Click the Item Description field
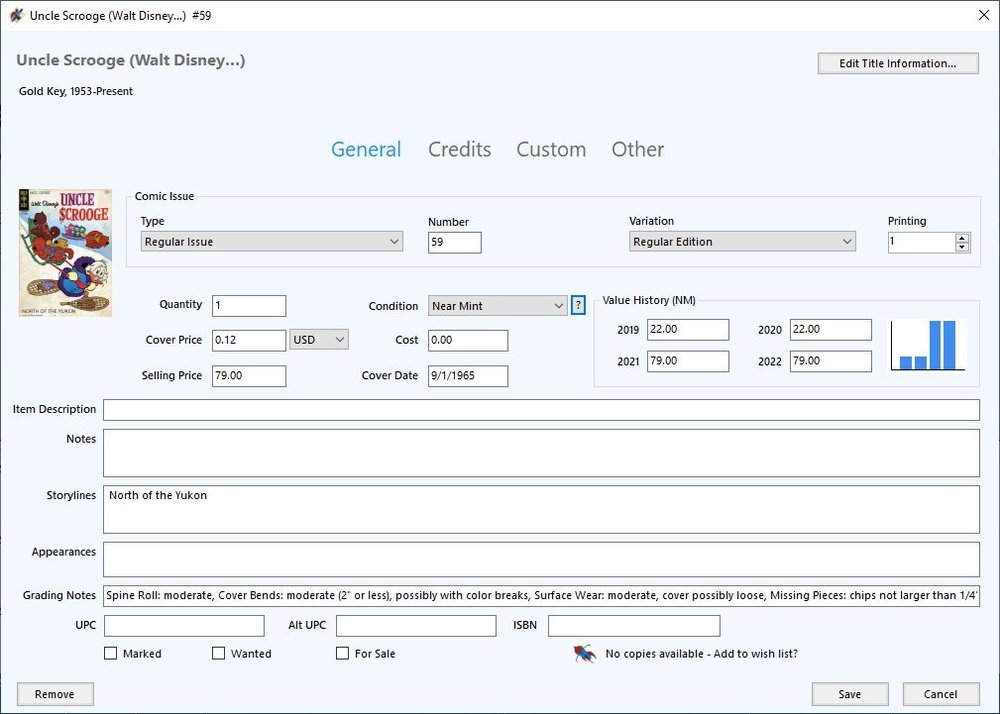1000x714 pixels. (541, 410)
